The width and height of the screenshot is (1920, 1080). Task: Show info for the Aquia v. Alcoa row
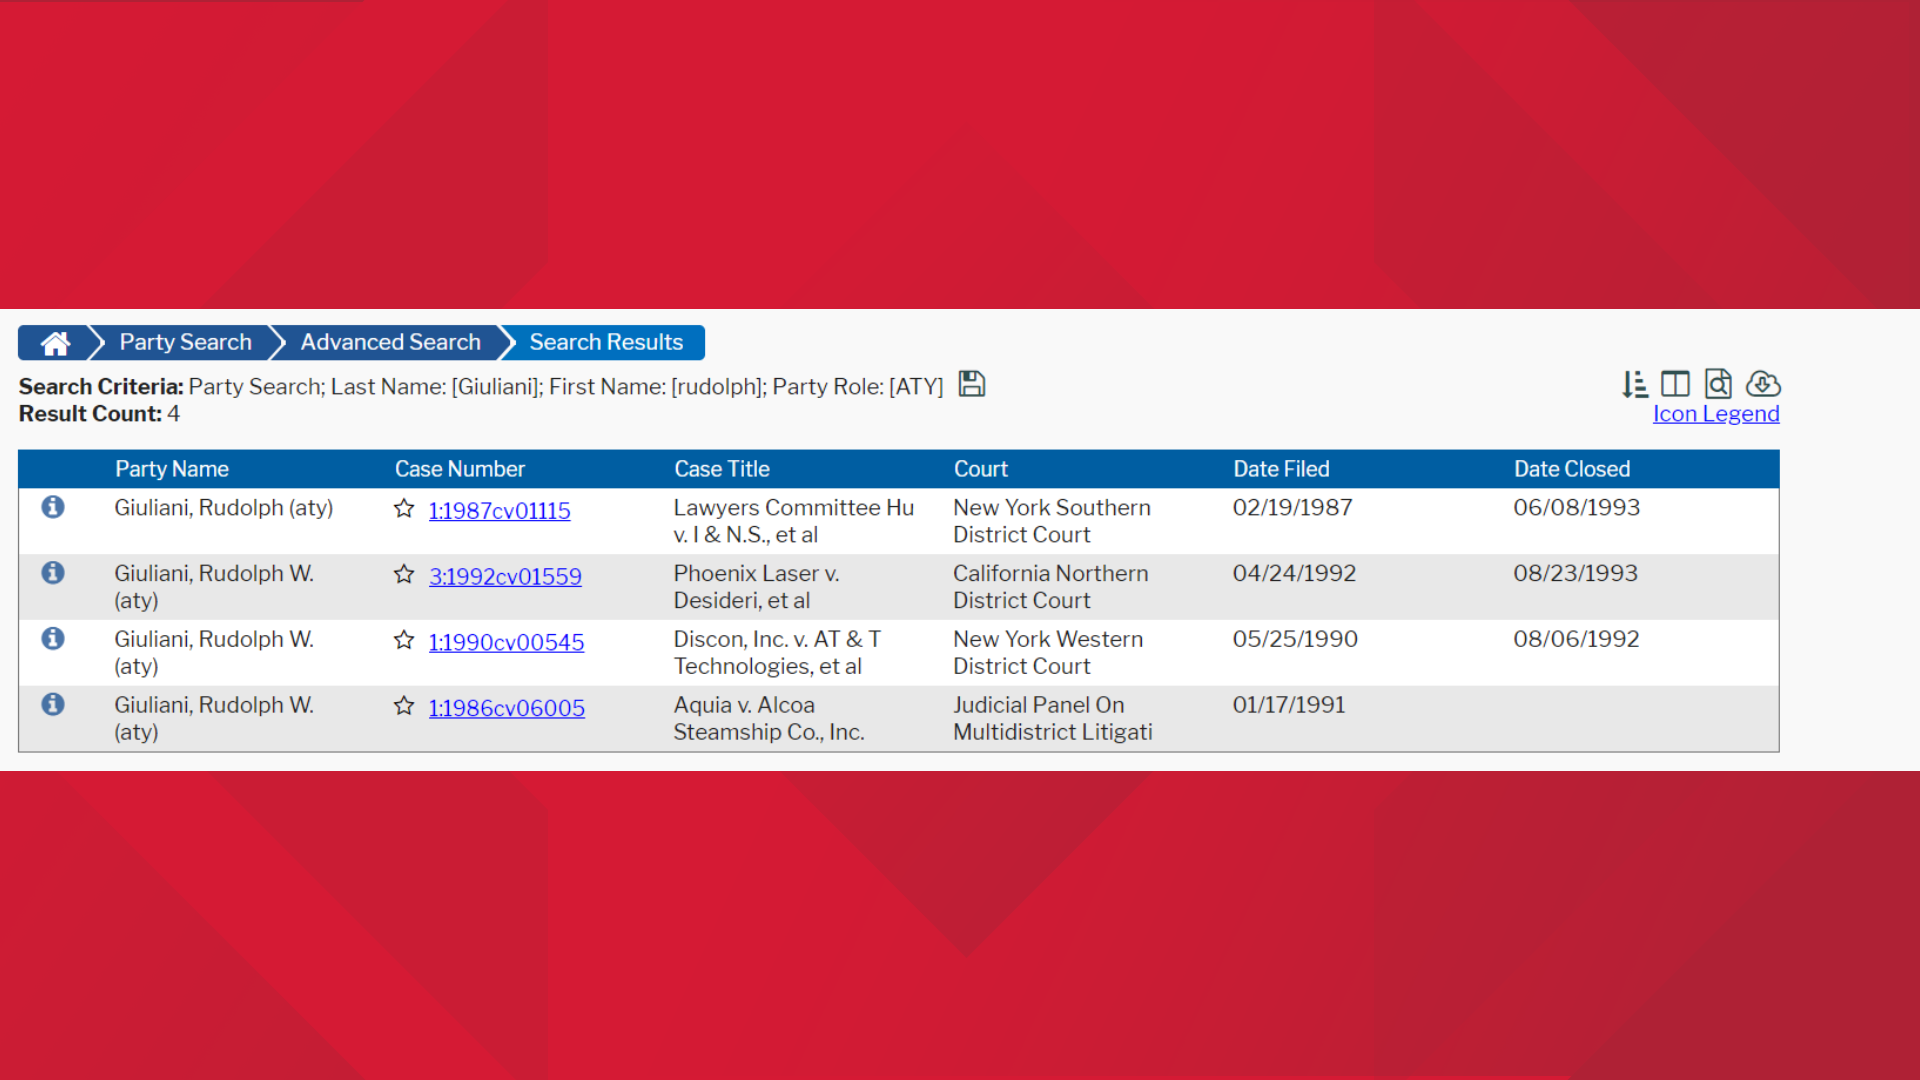(x=53, y=704)
